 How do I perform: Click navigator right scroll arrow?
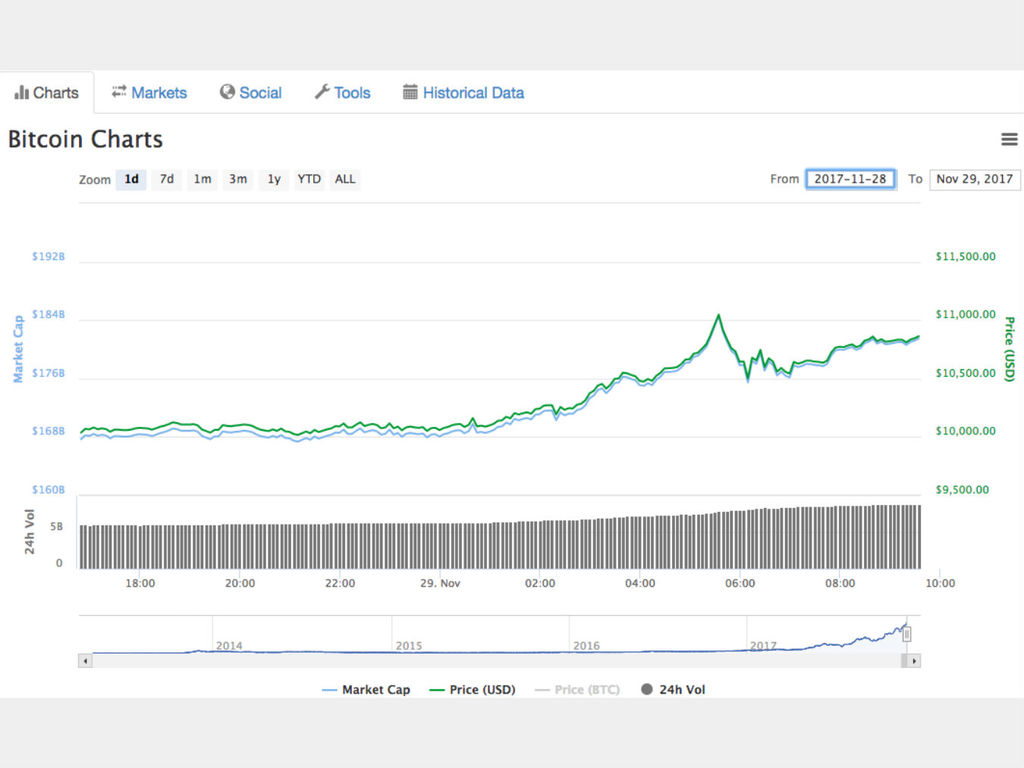click(914, 661)
